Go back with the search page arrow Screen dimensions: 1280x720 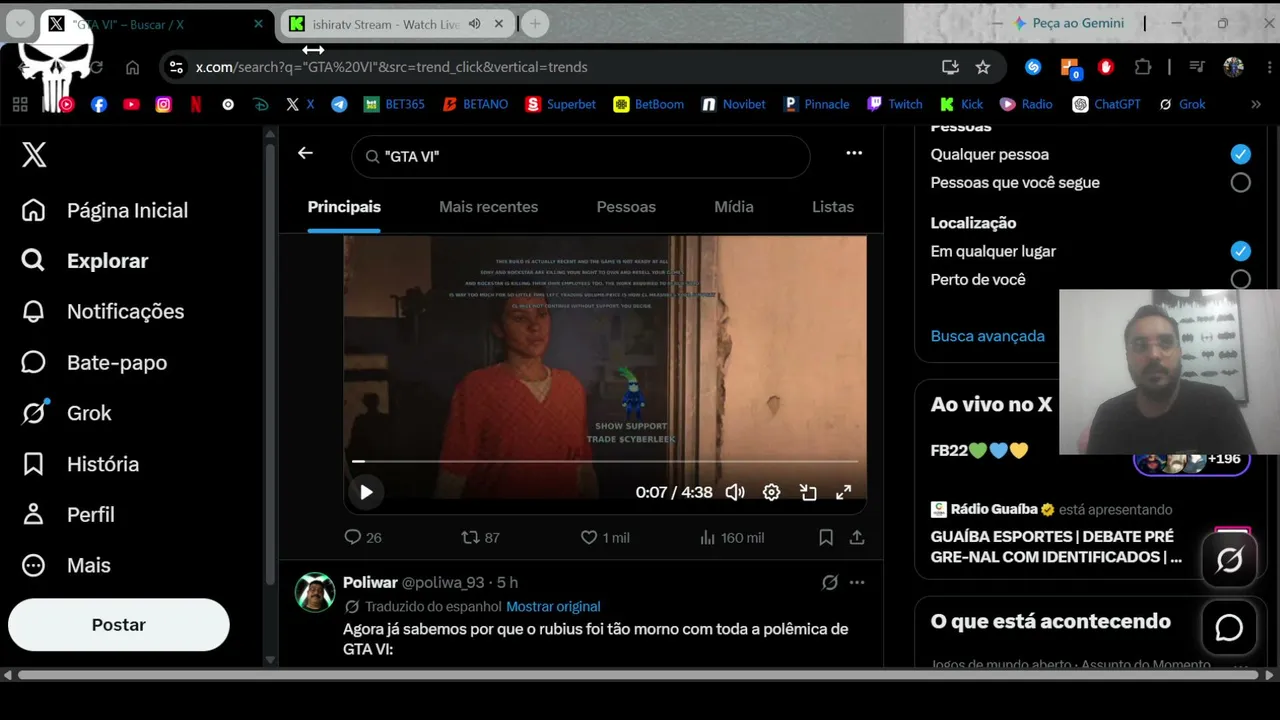305,153
